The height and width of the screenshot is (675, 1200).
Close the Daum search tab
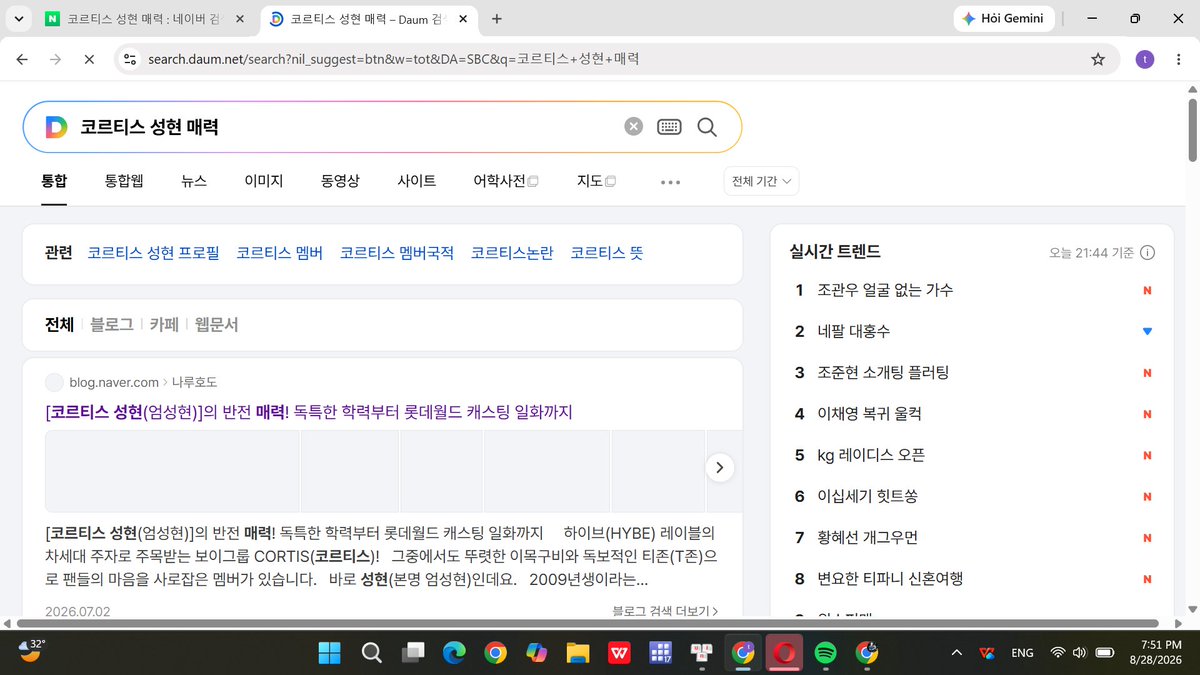(463, 18)
